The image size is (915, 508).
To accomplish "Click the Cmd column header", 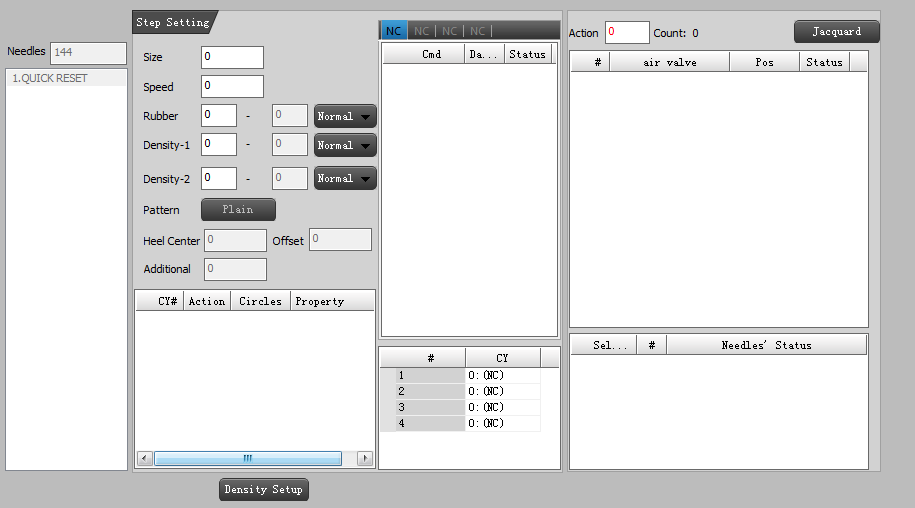I will point(424,54).
